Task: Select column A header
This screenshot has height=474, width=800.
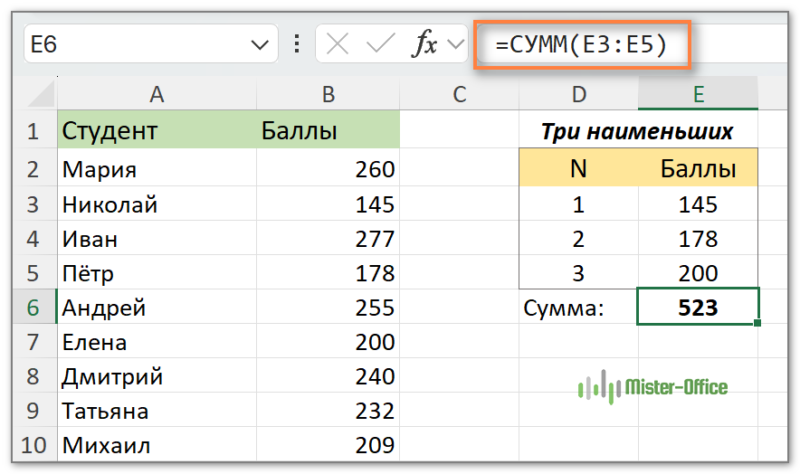Action: 156,94
